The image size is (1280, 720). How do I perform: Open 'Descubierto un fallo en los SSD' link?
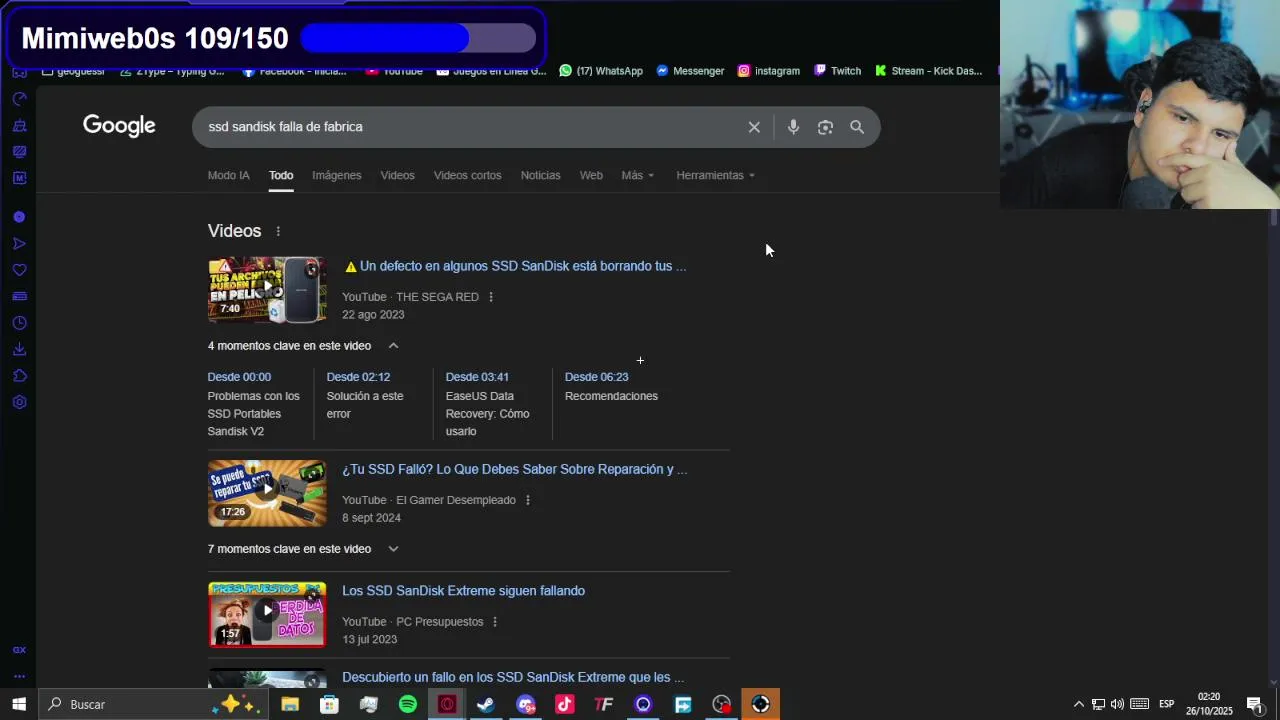point(513,677)
